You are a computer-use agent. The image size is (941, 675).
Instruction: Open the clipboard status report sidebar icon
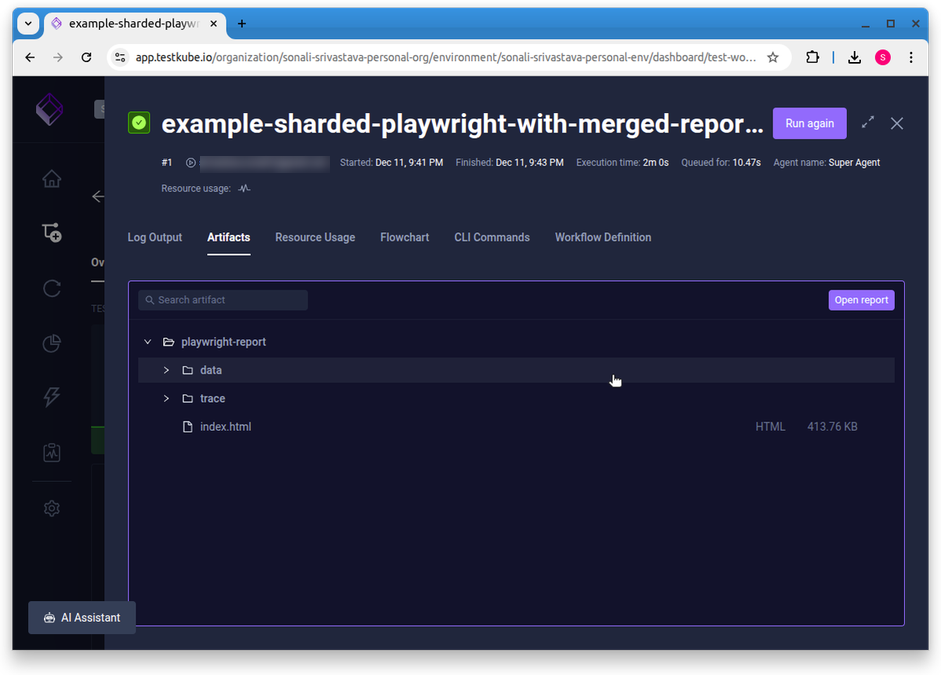click(x=52, y=452)
